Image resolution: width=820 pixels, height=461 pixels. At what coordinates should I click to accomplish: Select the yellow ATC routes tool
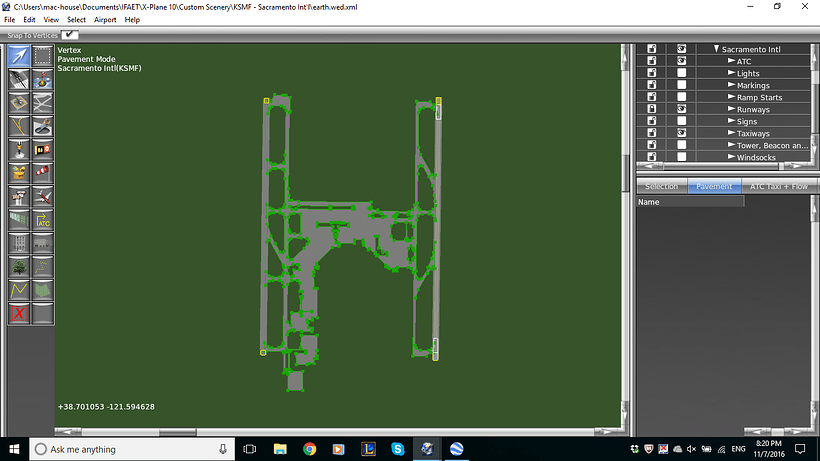(42, 220)
